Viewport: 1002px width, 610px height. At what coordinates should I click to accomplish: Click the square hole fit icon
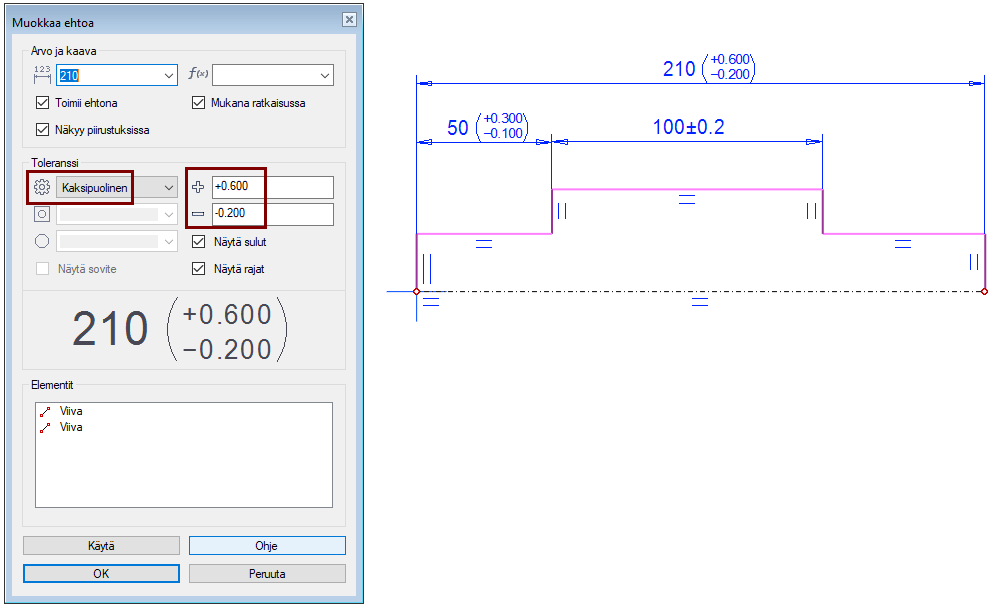click(x=42, y=214)
